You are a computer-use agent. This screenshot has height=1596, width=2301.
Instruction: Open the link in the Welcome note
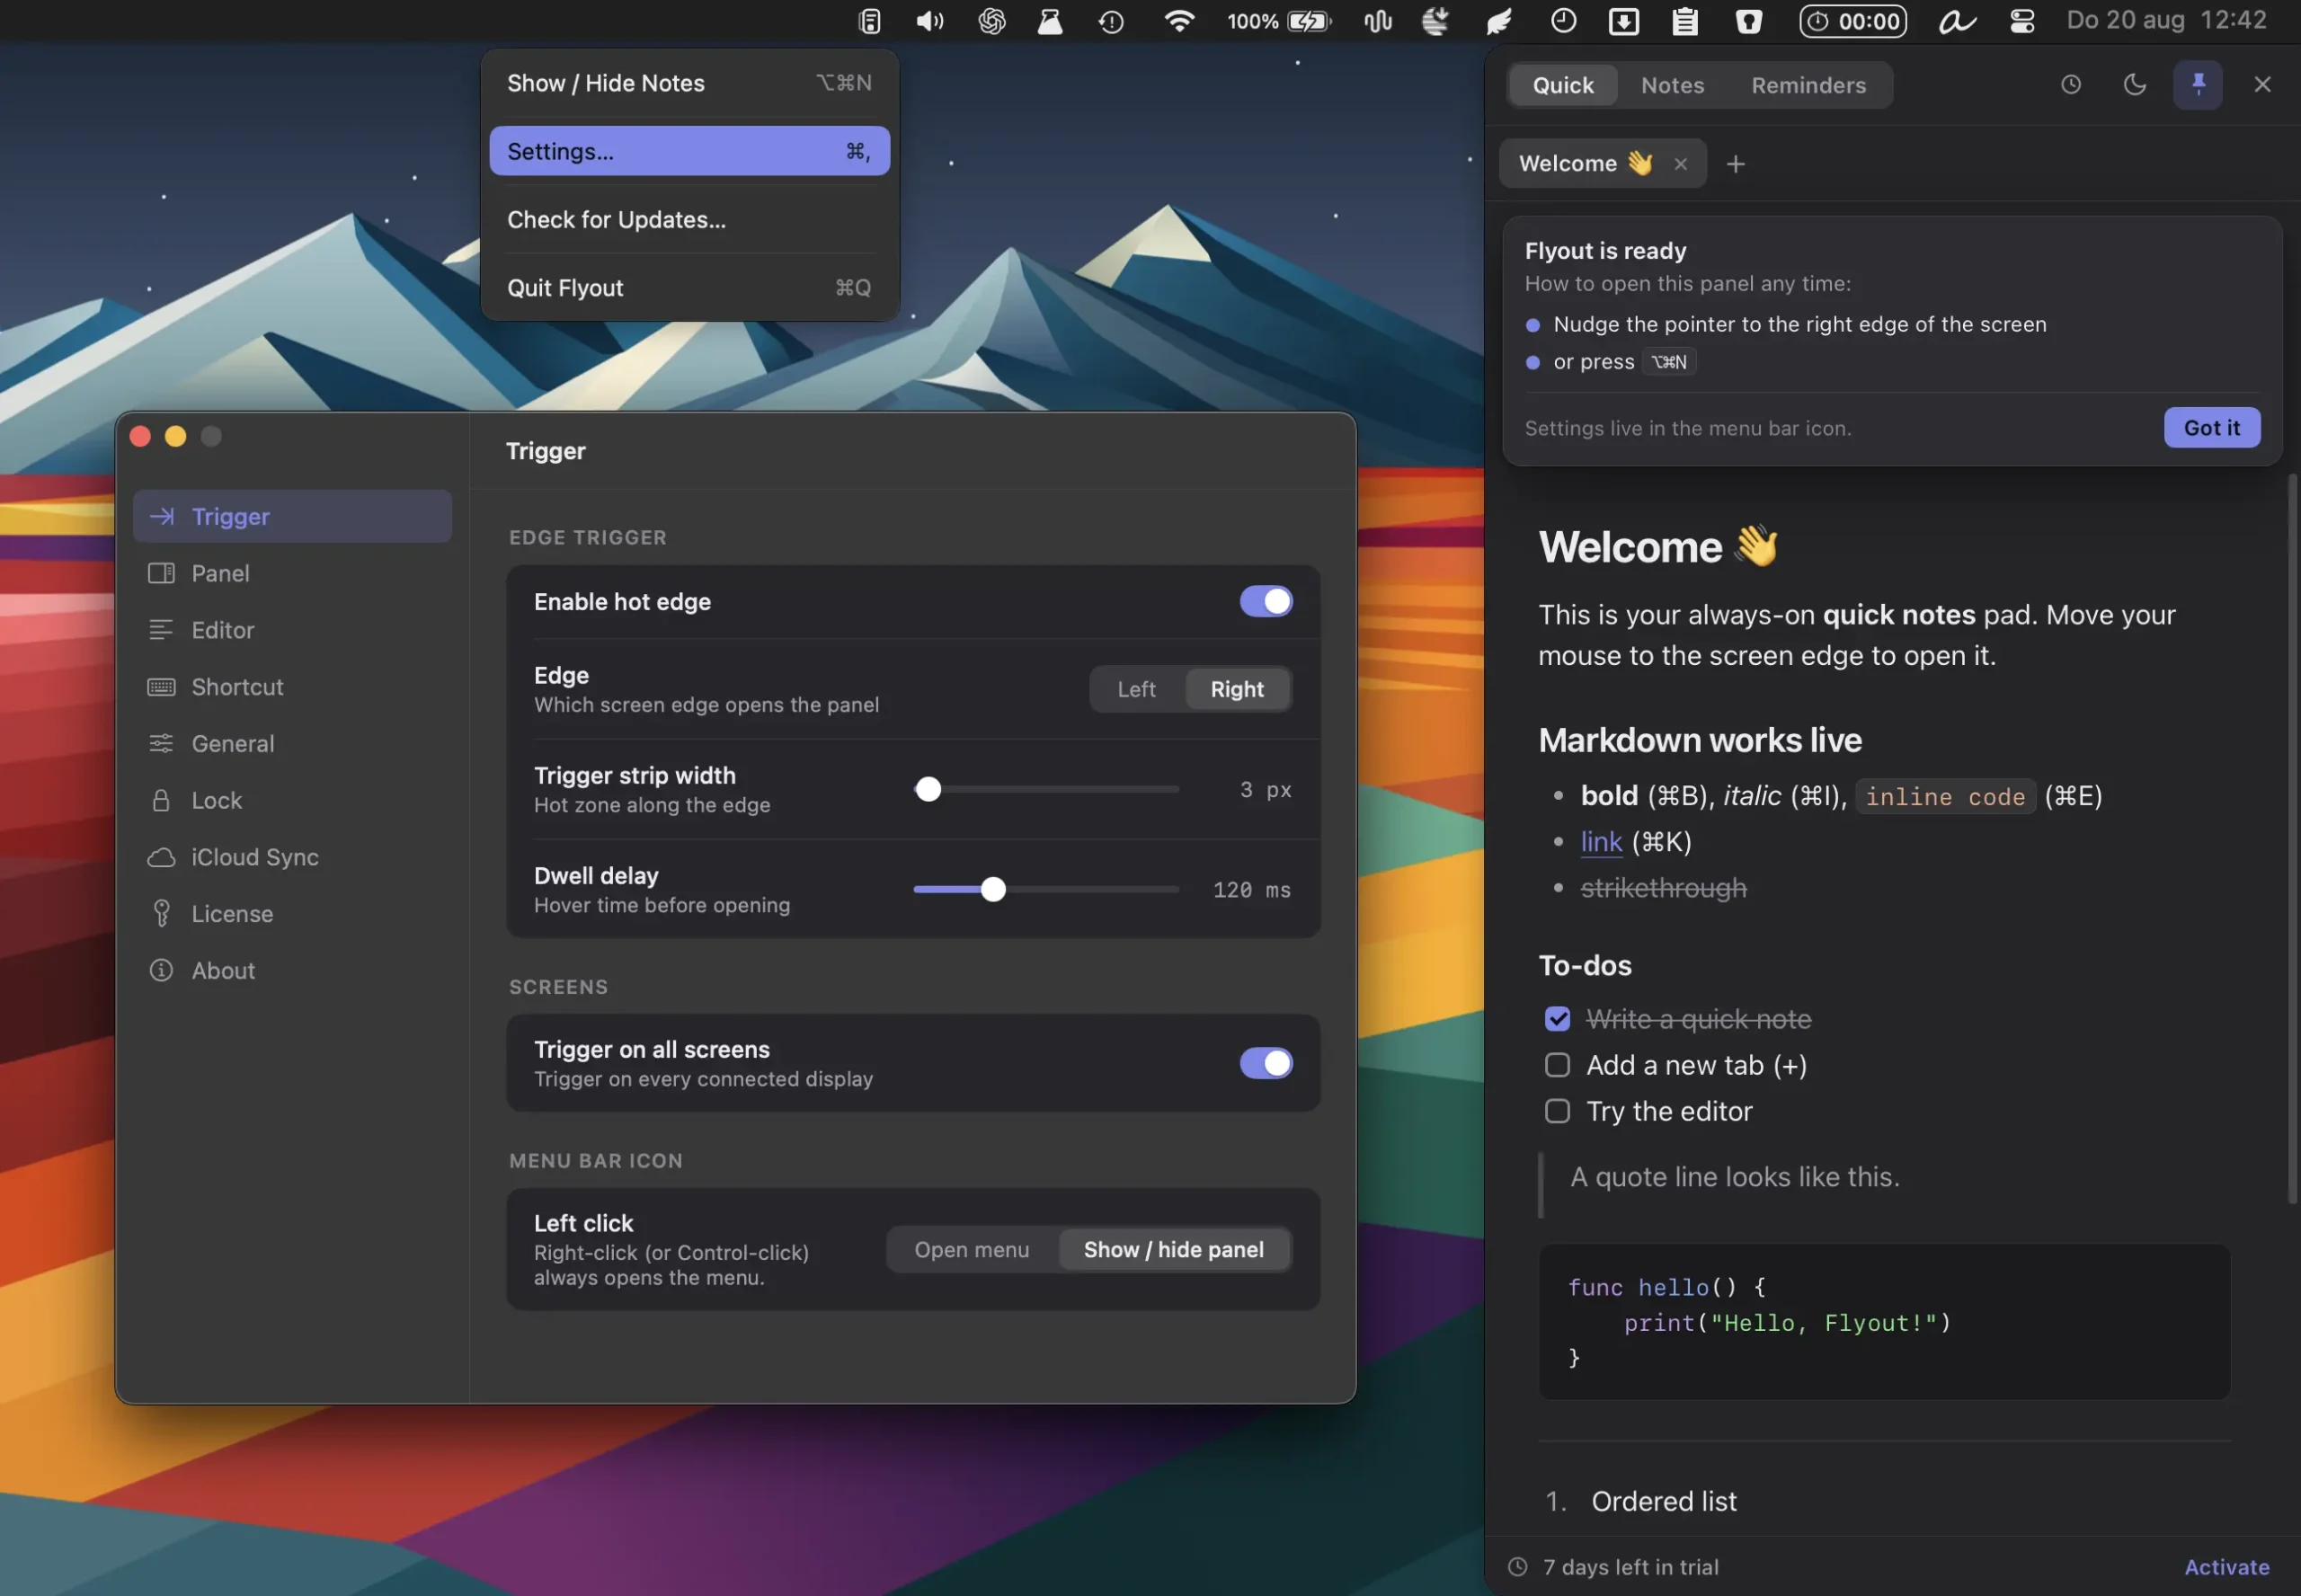click(1601, 842)
